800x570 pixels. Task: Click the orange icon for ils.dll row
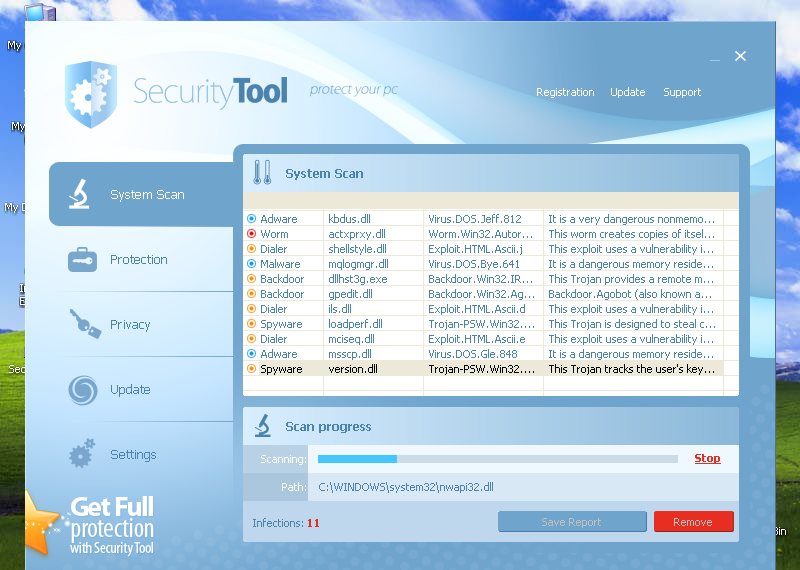[252, 309]
